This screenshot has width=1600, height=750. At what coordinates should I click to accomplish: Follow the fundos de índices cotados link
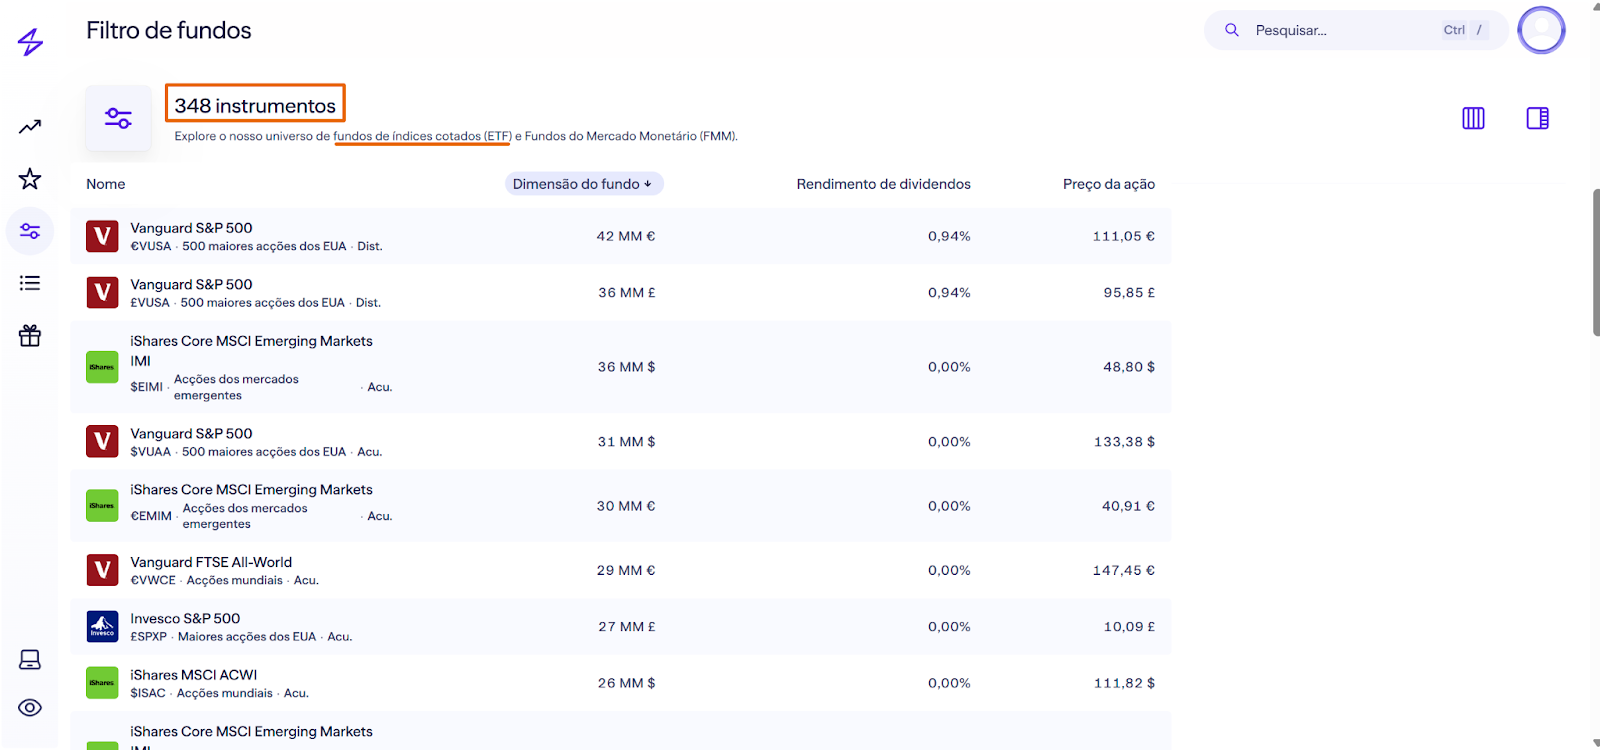(422, 136)
